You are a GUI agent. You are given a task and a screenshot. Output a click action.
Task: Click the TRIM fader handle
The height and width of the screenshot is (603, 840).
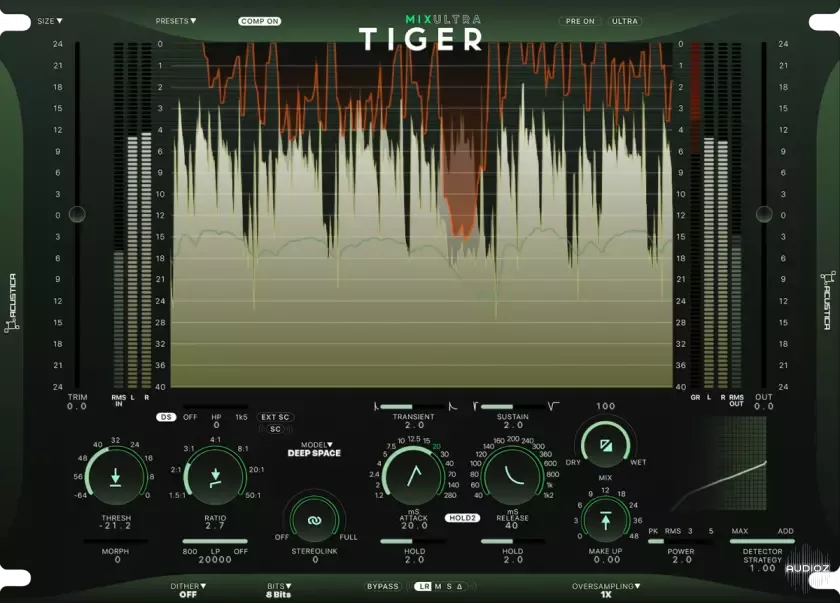77,214
